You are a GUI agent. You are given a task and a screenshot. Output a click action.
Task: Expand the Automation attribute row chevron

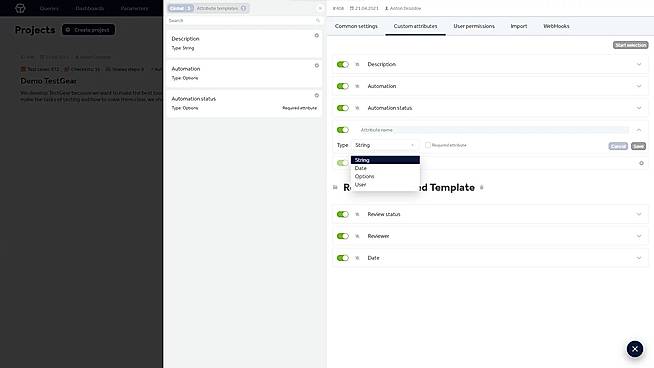point(639,86)
